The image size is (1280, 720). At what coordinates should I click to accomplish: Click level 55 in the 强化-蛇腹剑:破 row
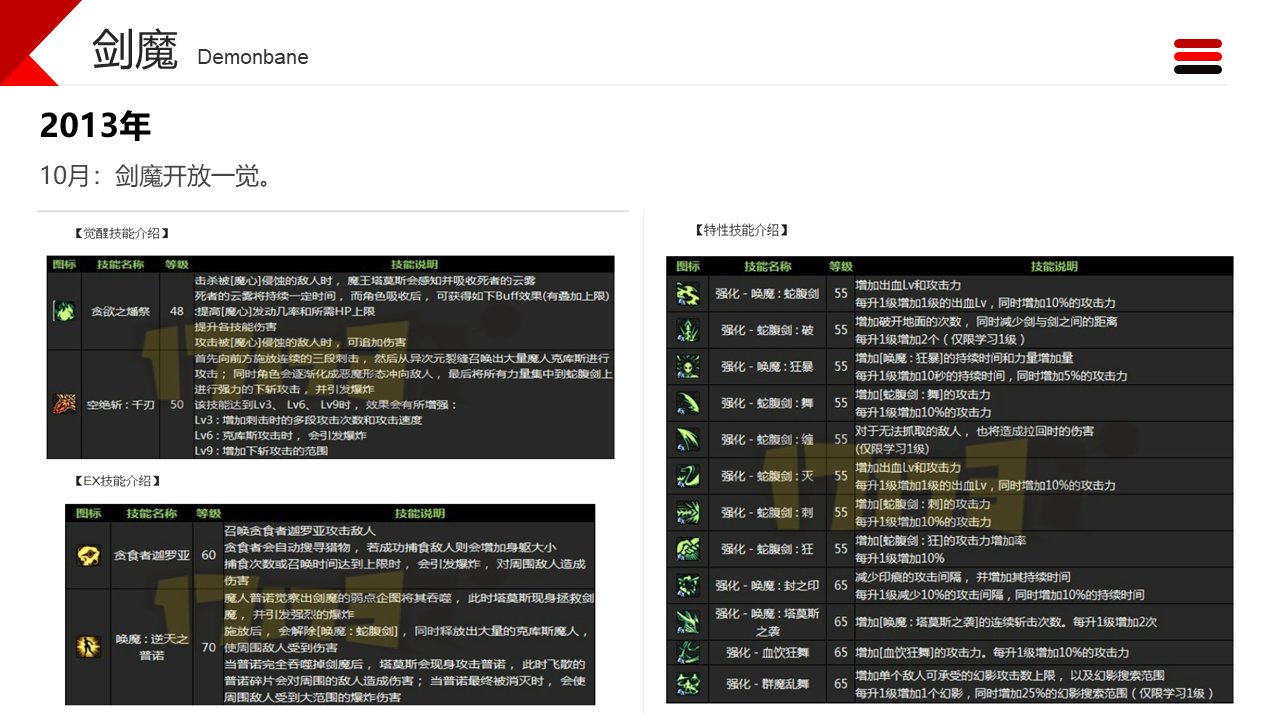tap(841, 330)
